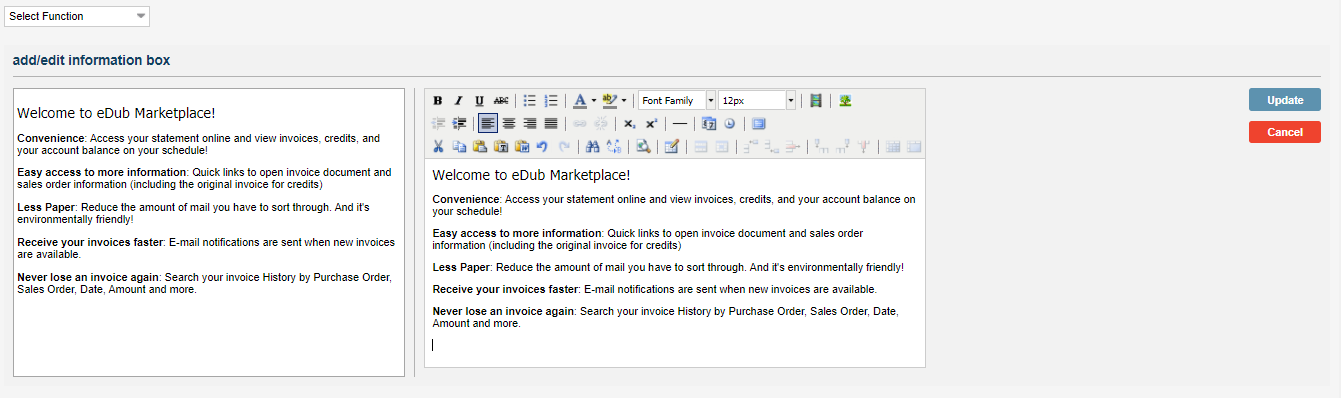This screenshot has height=398, width=1341.
Task: Increase indent of the paragraph
Action: click(x=459, y=123)
